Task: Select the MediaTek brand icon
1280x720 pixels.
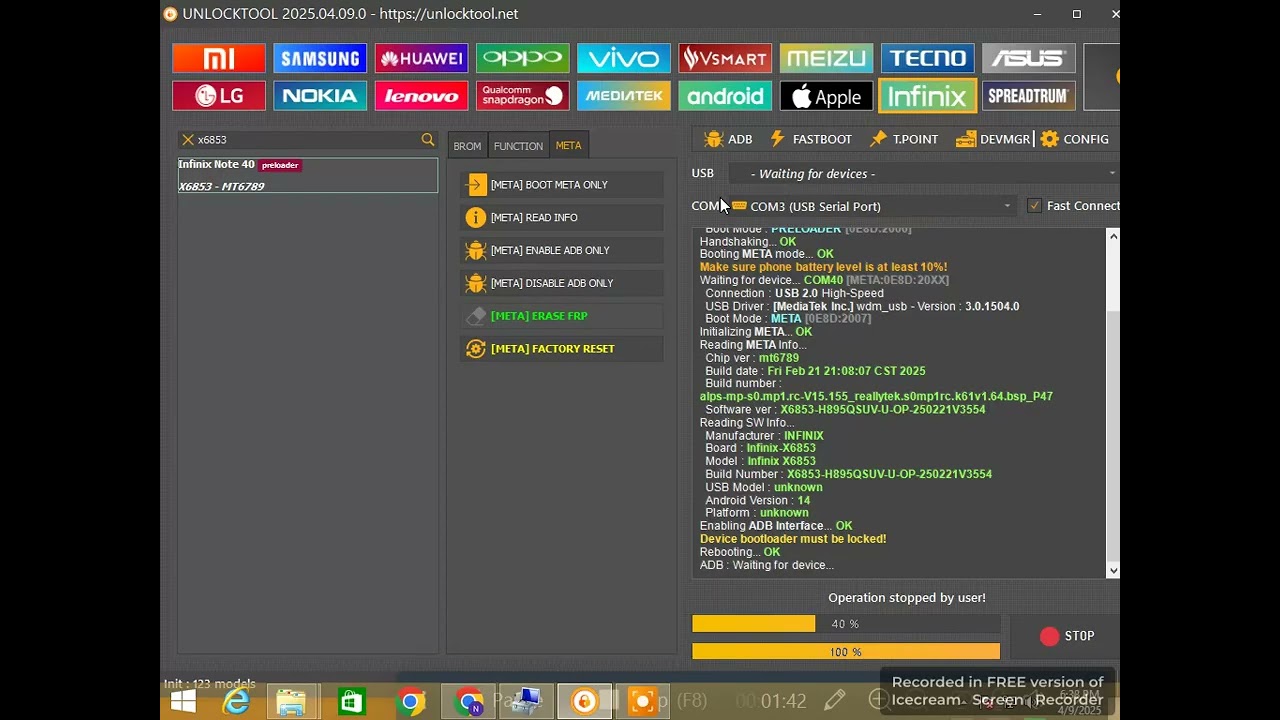Action: [x=624, y=96]
